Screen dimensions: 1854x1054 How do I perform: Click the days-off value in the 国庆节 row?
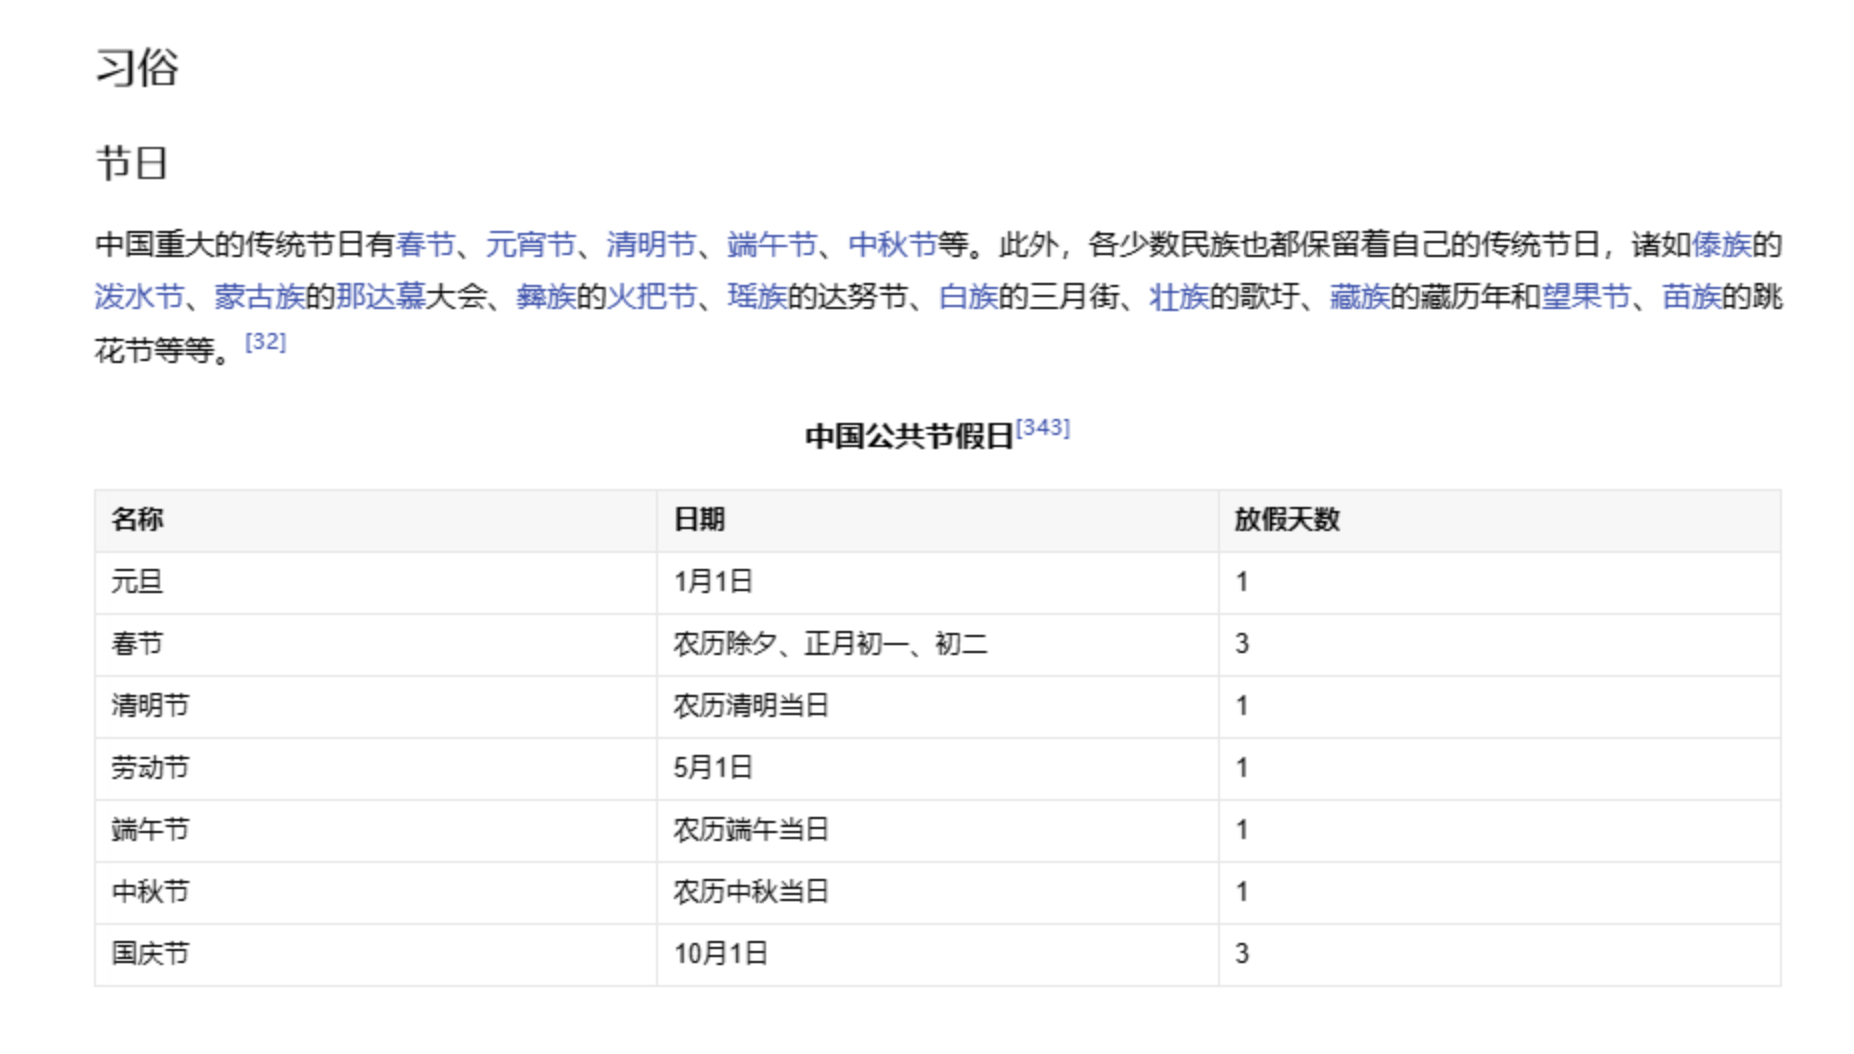click(1499, 954)
